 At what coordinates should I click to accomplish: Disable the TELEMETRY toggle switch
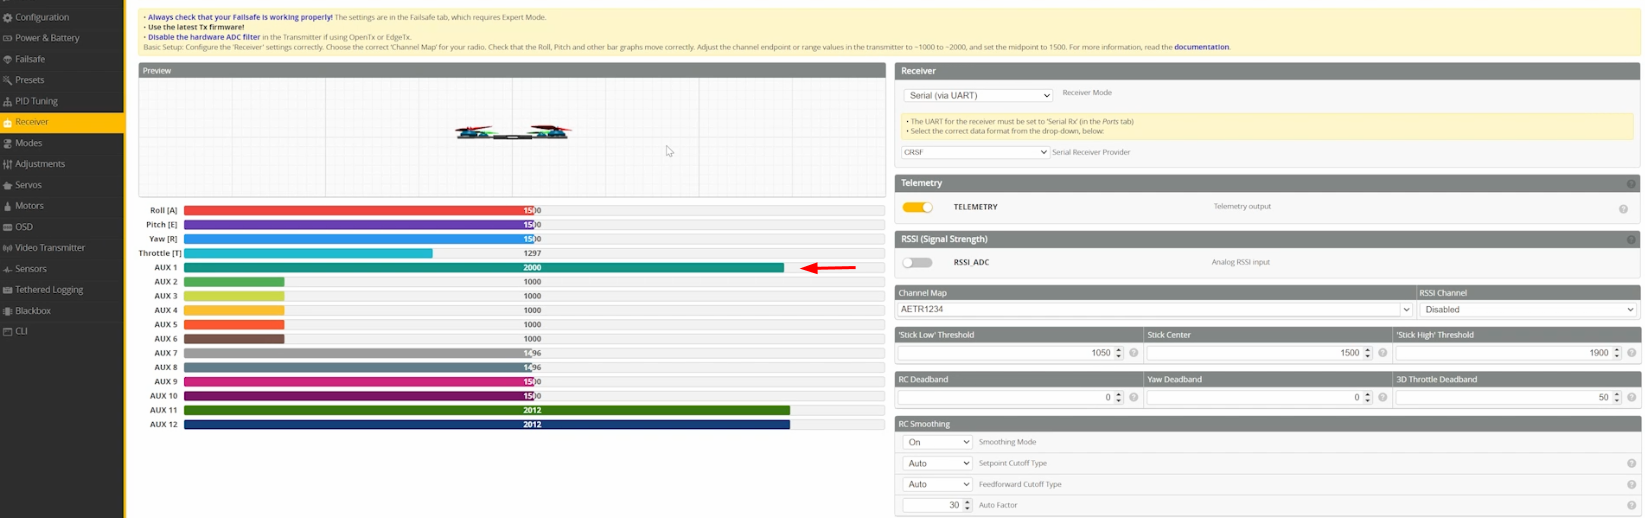coord(917,207)
